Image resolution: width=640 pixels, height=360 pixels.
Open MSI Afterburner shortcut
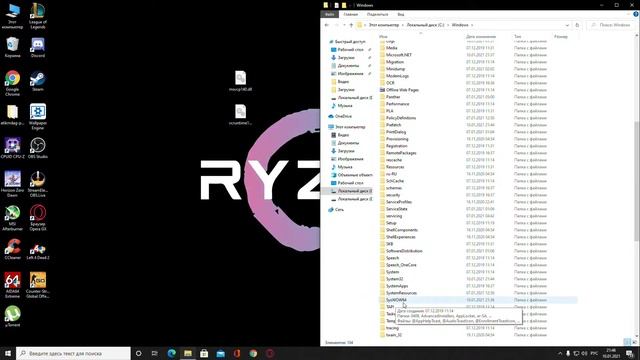point(12,218)
